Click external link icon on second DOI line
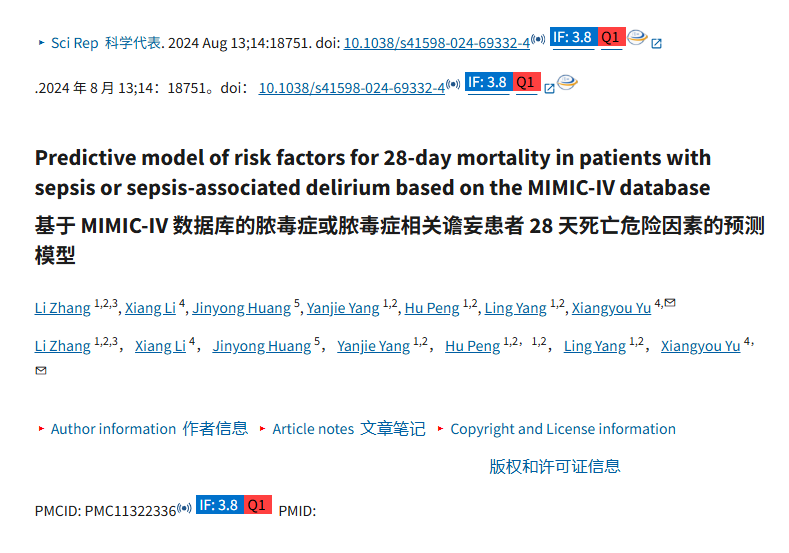The width and height of the screenshot is (789, 553). [549, 89]
